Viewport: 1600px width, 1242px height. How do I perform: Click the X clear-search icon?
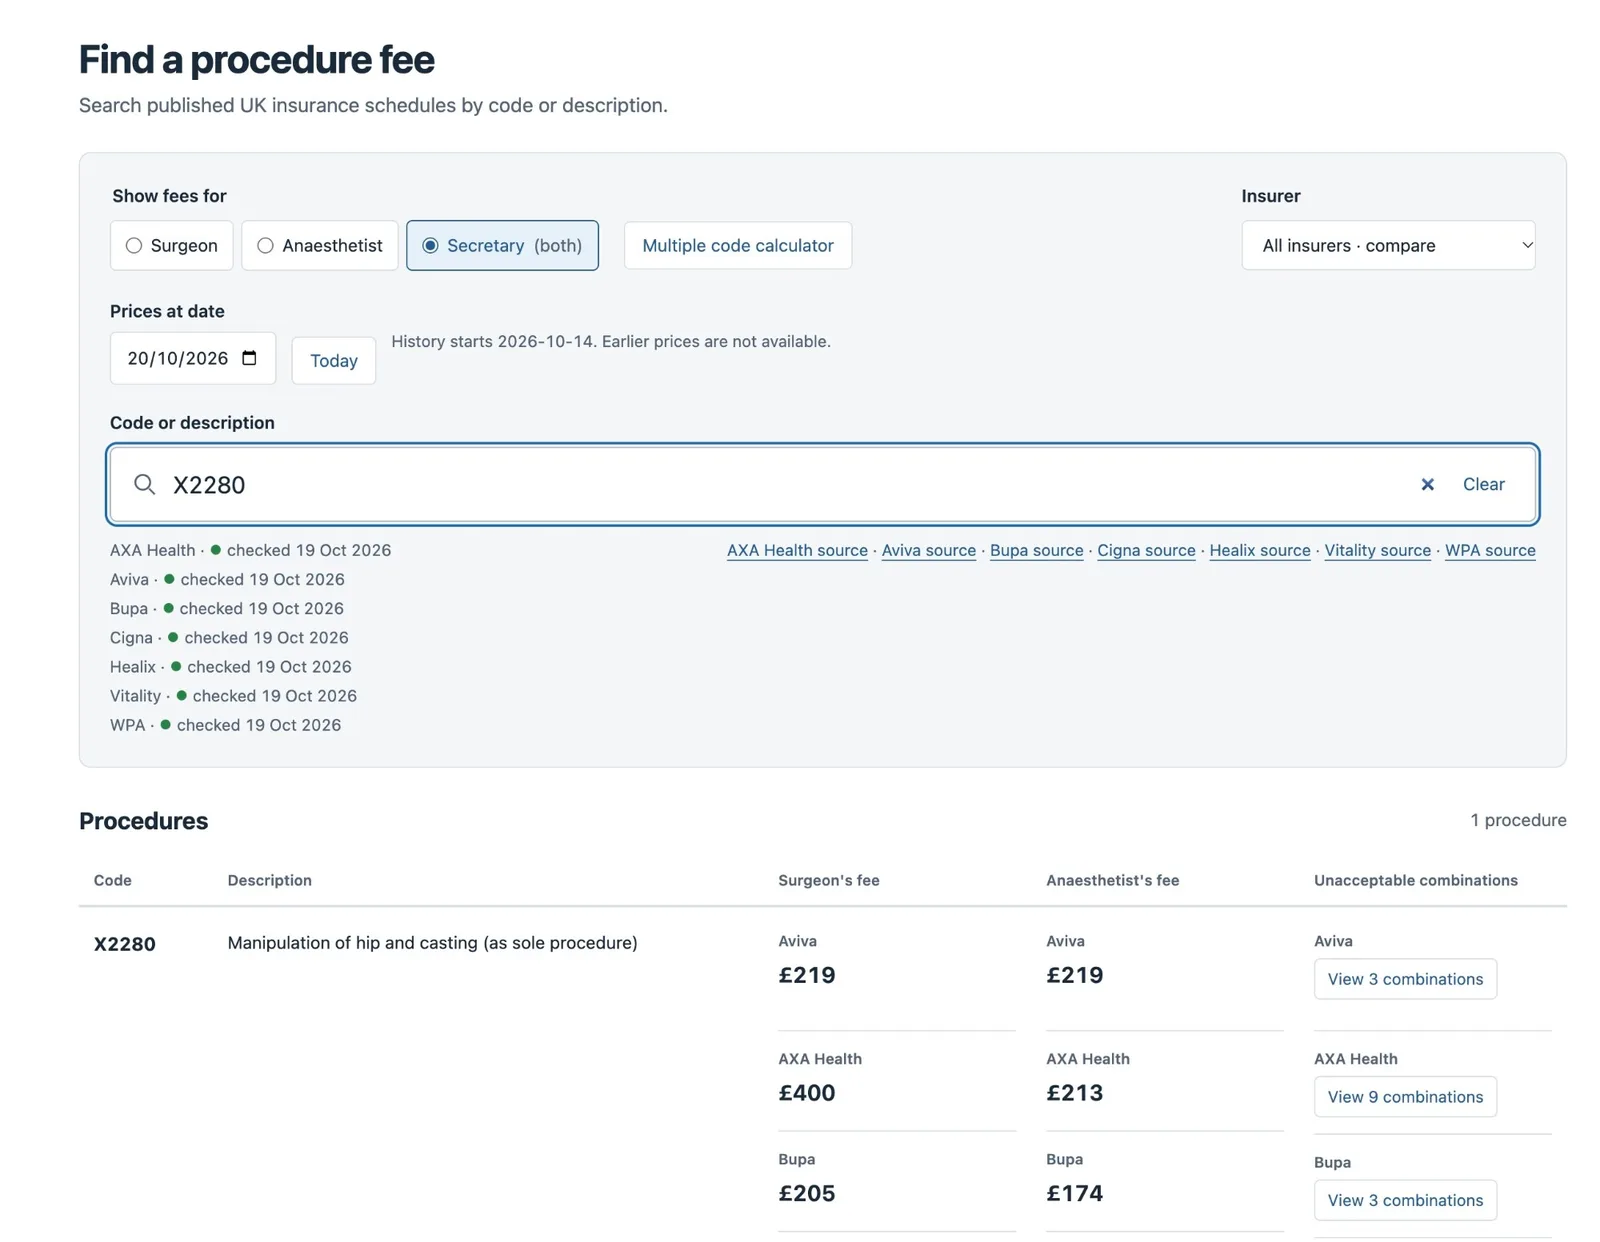(x=1427, y=485)
